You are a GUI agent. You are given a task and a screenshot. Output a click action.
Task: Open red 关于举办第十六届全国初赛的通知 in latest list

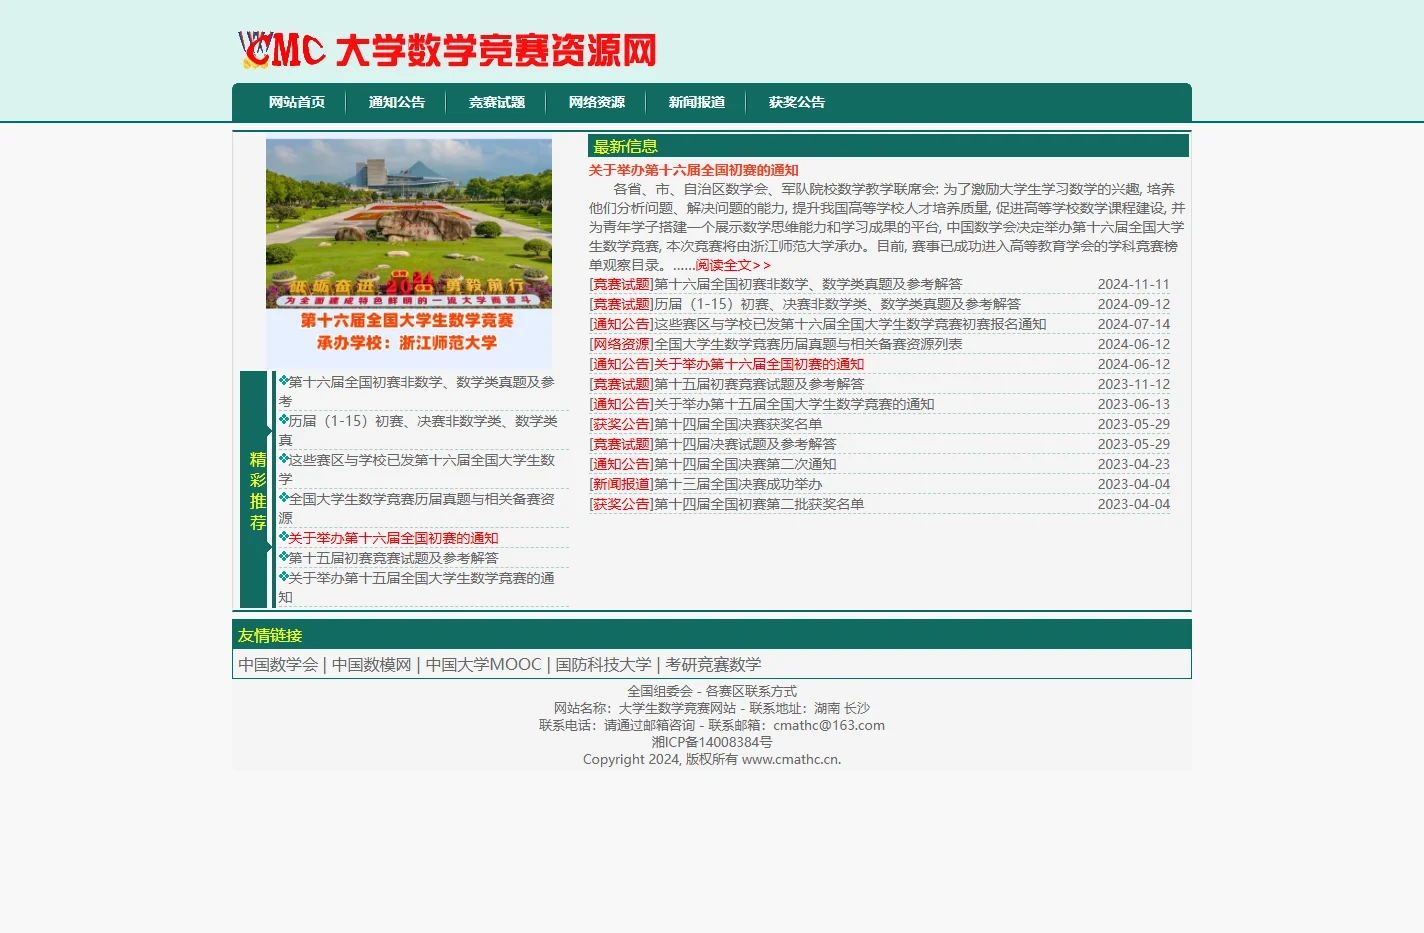(760, 364)
